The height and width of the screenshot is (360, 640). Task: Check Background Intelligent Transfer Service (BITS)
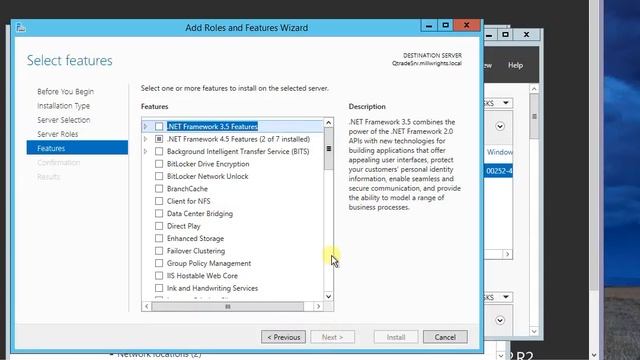click(x=159, y=151)
